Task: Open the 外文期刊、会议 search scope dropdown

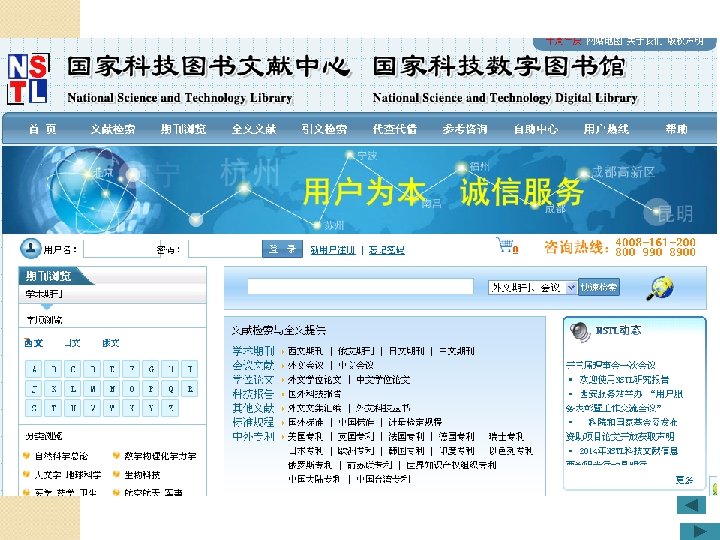Action: [x=532, y=288]
